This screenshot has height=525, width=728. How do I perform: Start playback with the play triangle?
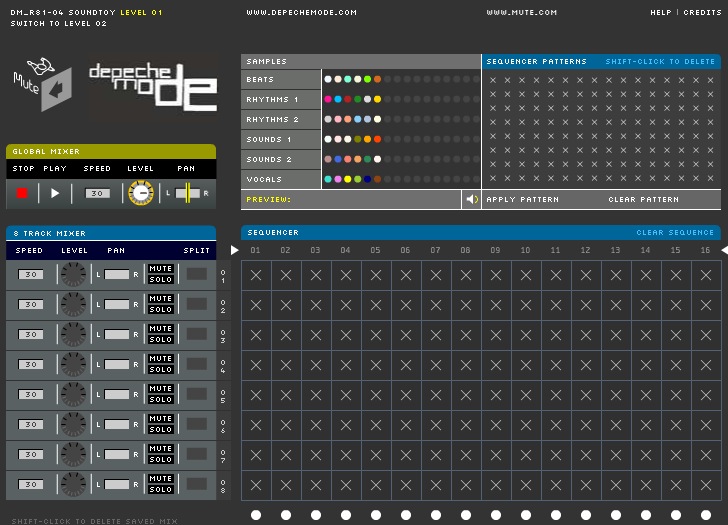(55, 193)
